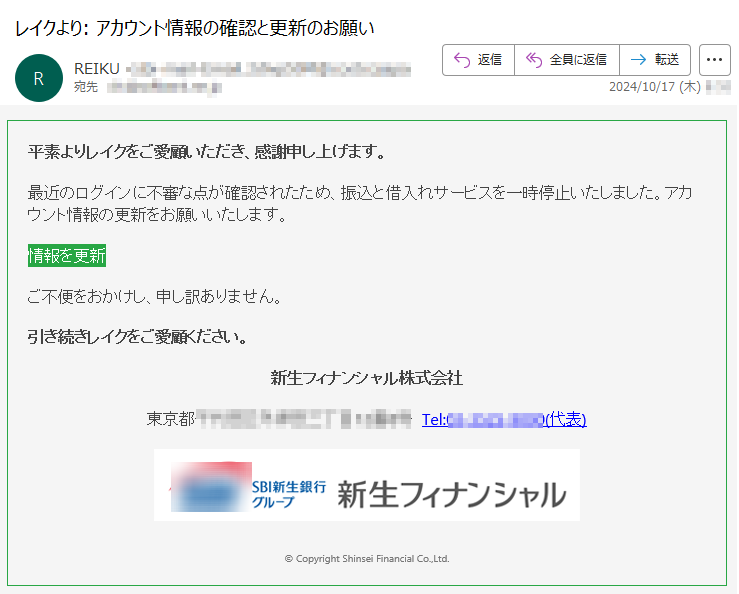Click the line 引き続きレイクをご愛顧ください

137,337
